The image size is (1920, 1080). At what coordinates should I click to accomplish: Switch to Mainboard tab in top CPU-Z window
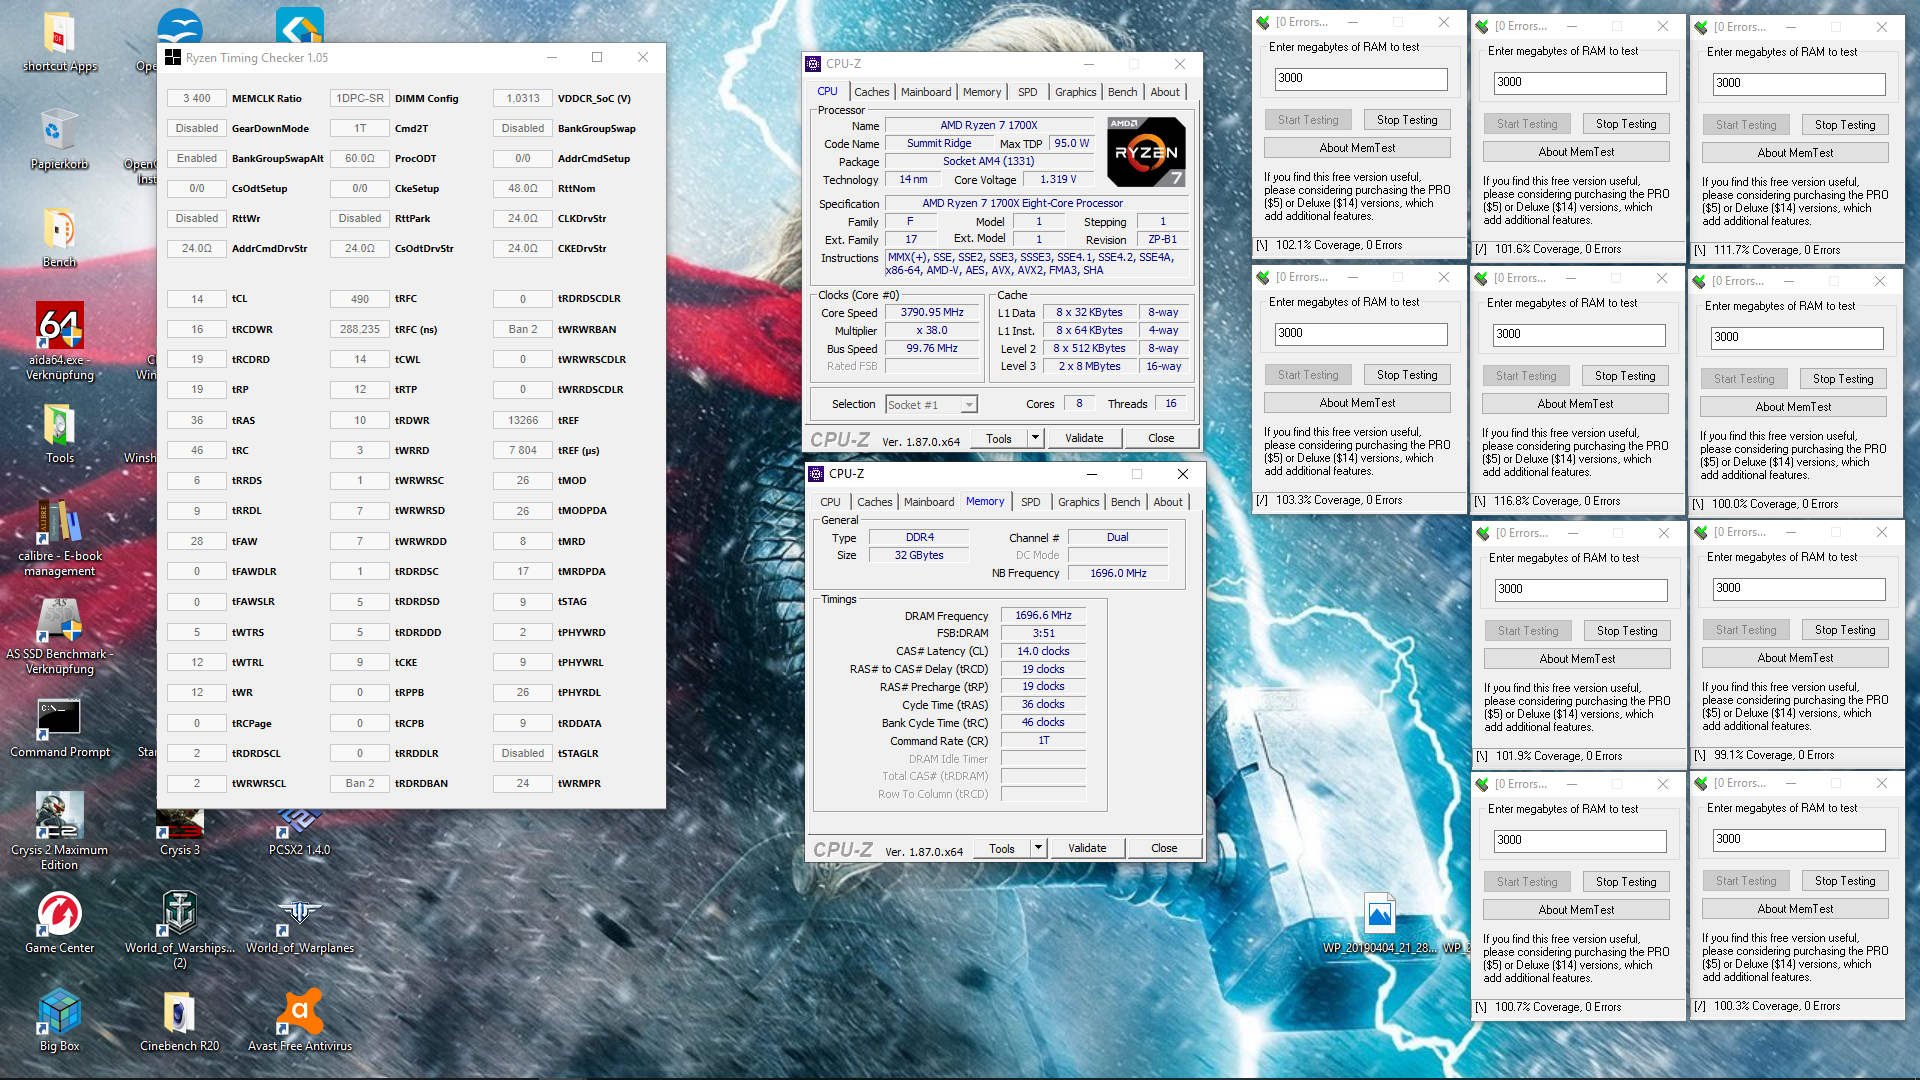pyautogui.click(x=926, y=92)
